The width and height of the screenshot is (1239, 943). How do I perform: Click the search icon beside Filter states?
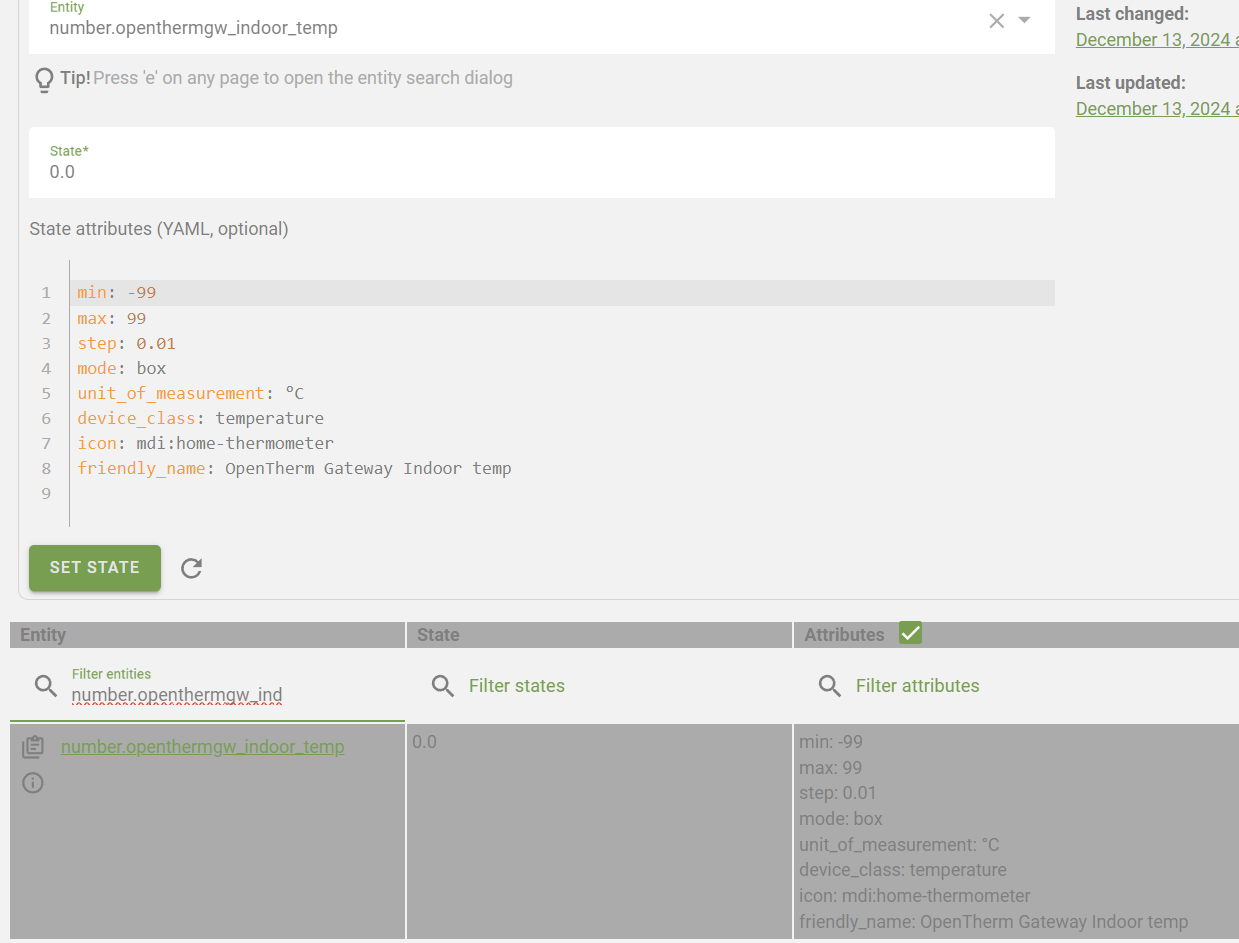point(443,685)
